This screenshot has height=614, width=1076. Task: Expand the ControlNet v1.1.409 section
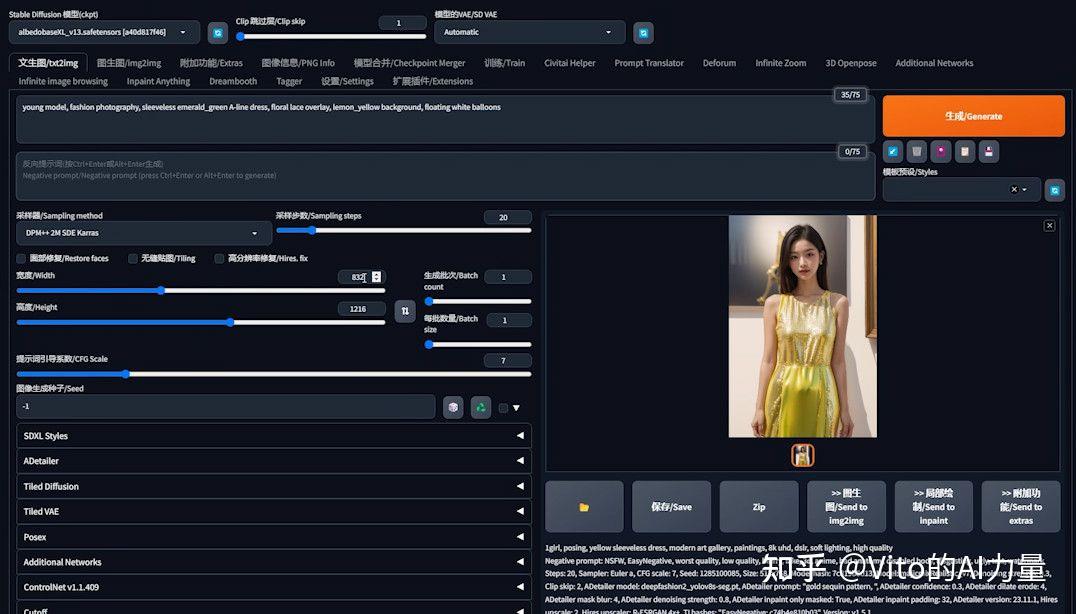274,587
